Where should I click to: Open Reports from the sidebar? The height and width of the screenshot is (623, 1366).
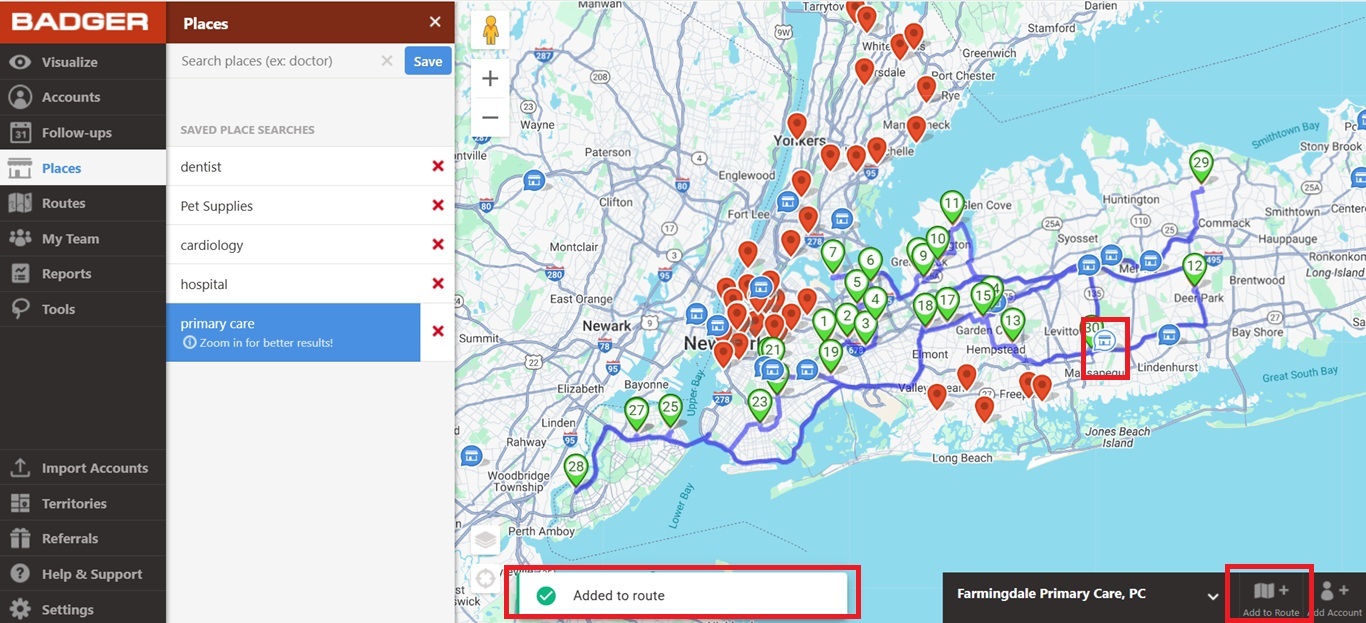click(x=83, y=274)
